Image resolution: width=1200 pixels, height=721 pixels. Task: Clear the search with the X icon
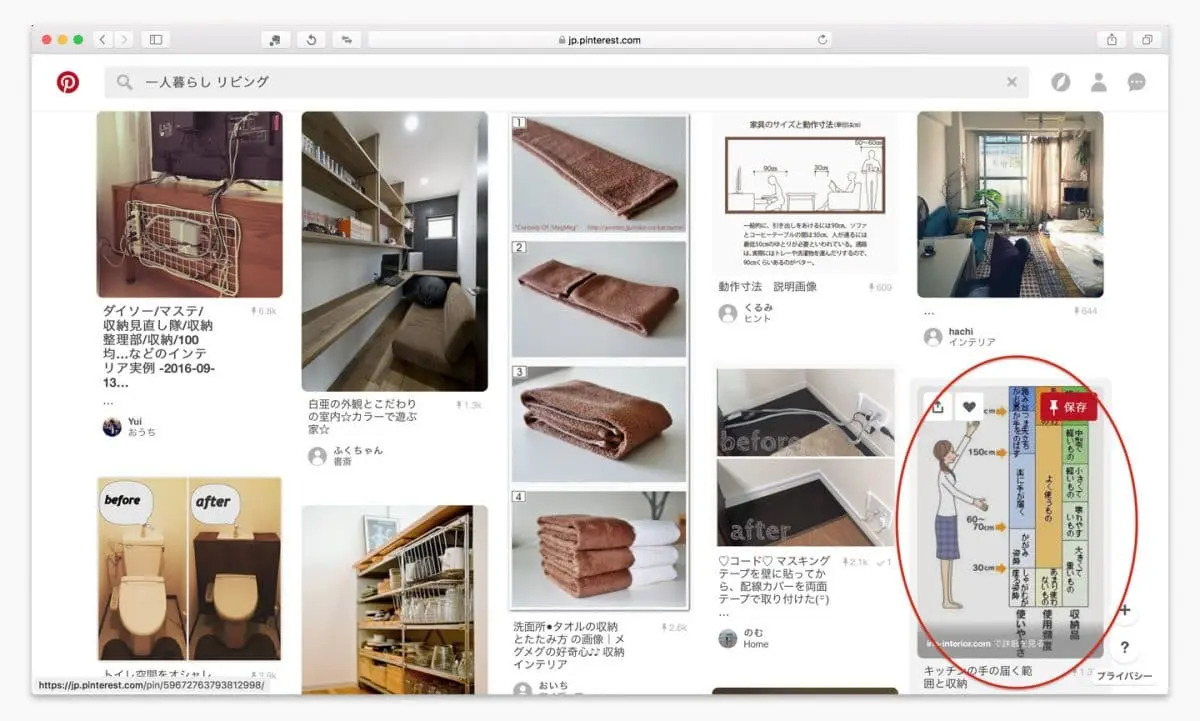[x=1012, y=82]
